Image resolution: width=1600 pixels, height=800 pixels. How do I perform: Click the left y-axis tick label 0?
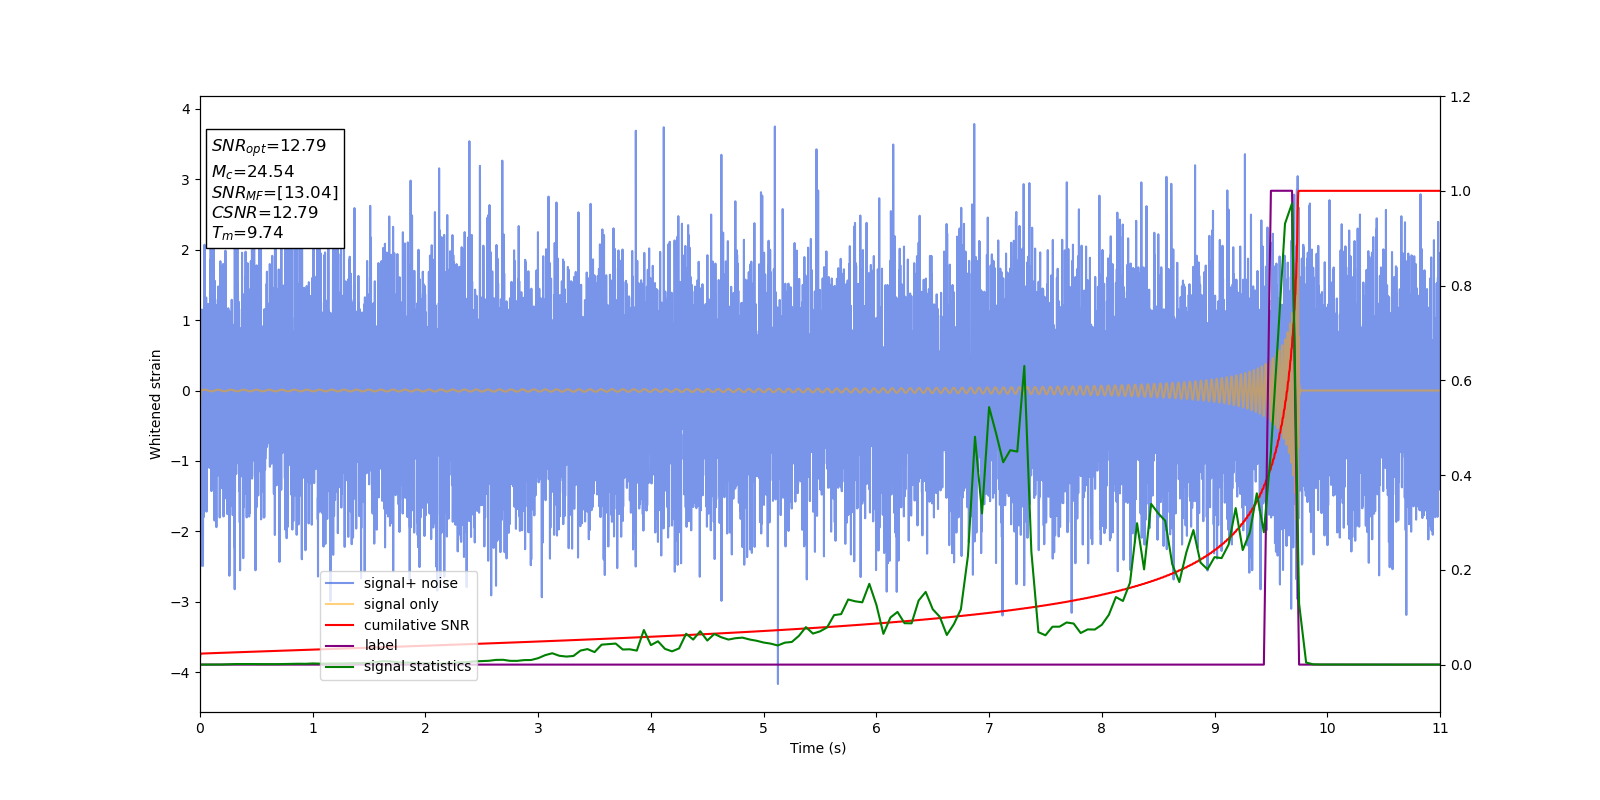[x=186, y=391]
